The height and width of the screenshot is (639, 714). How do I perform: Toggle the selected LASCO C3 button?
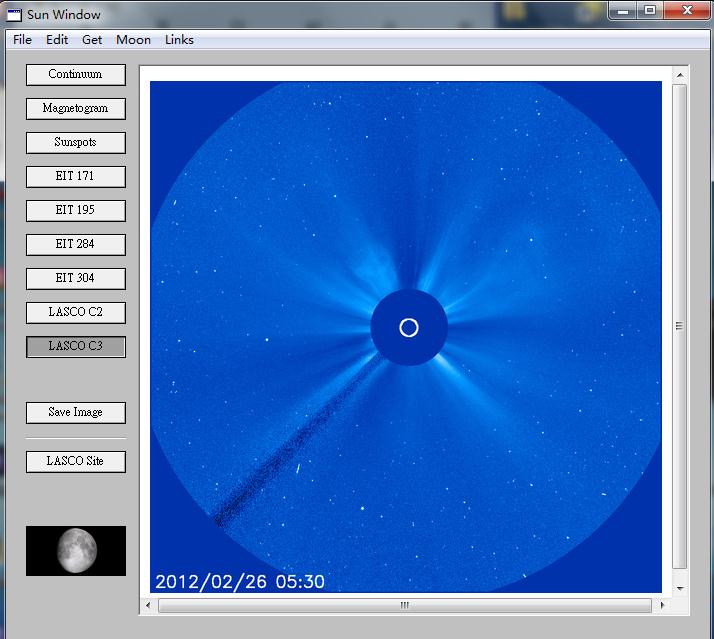pos(76,347)
